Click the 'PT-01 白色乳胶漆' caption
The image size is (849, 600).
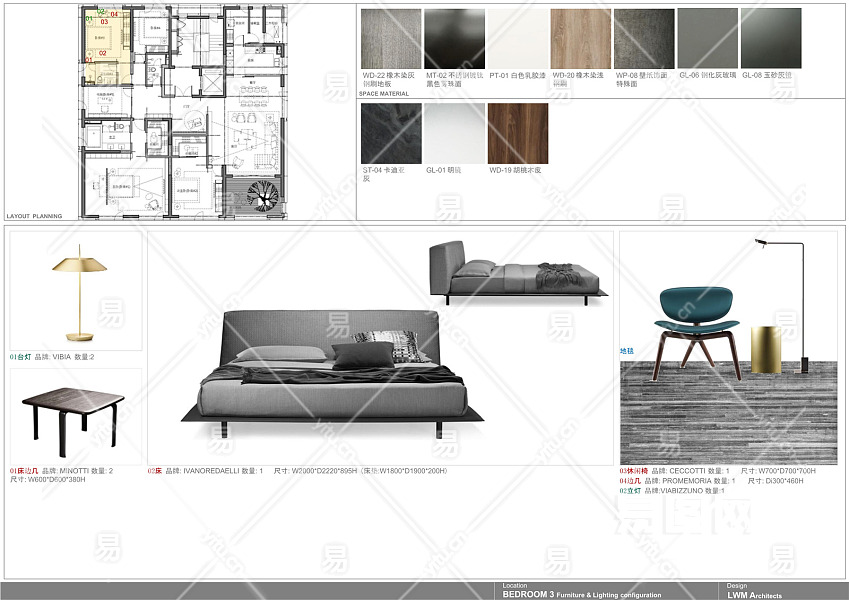click(x=517, y=76)
